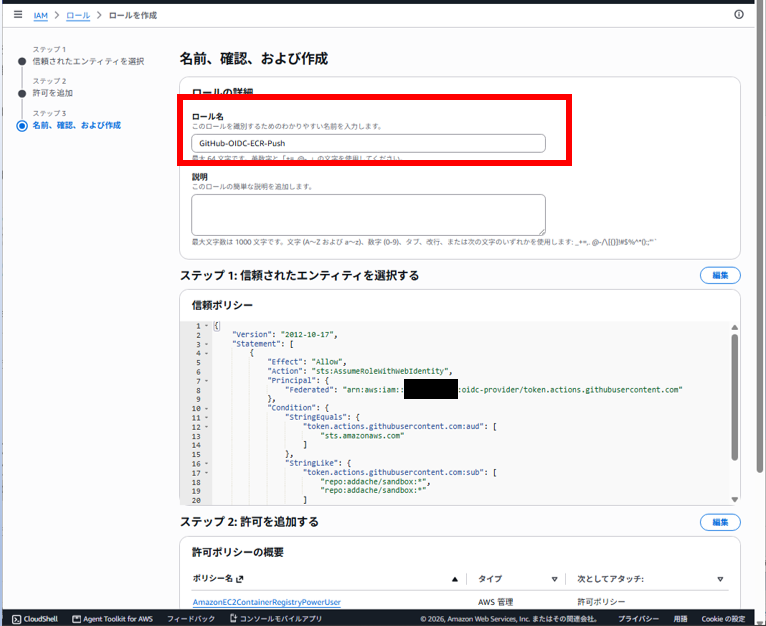Click "repo:addache/sandbox:*" on line 18
Viewport: 766px width, 626px height.
[x=373, y=482]
